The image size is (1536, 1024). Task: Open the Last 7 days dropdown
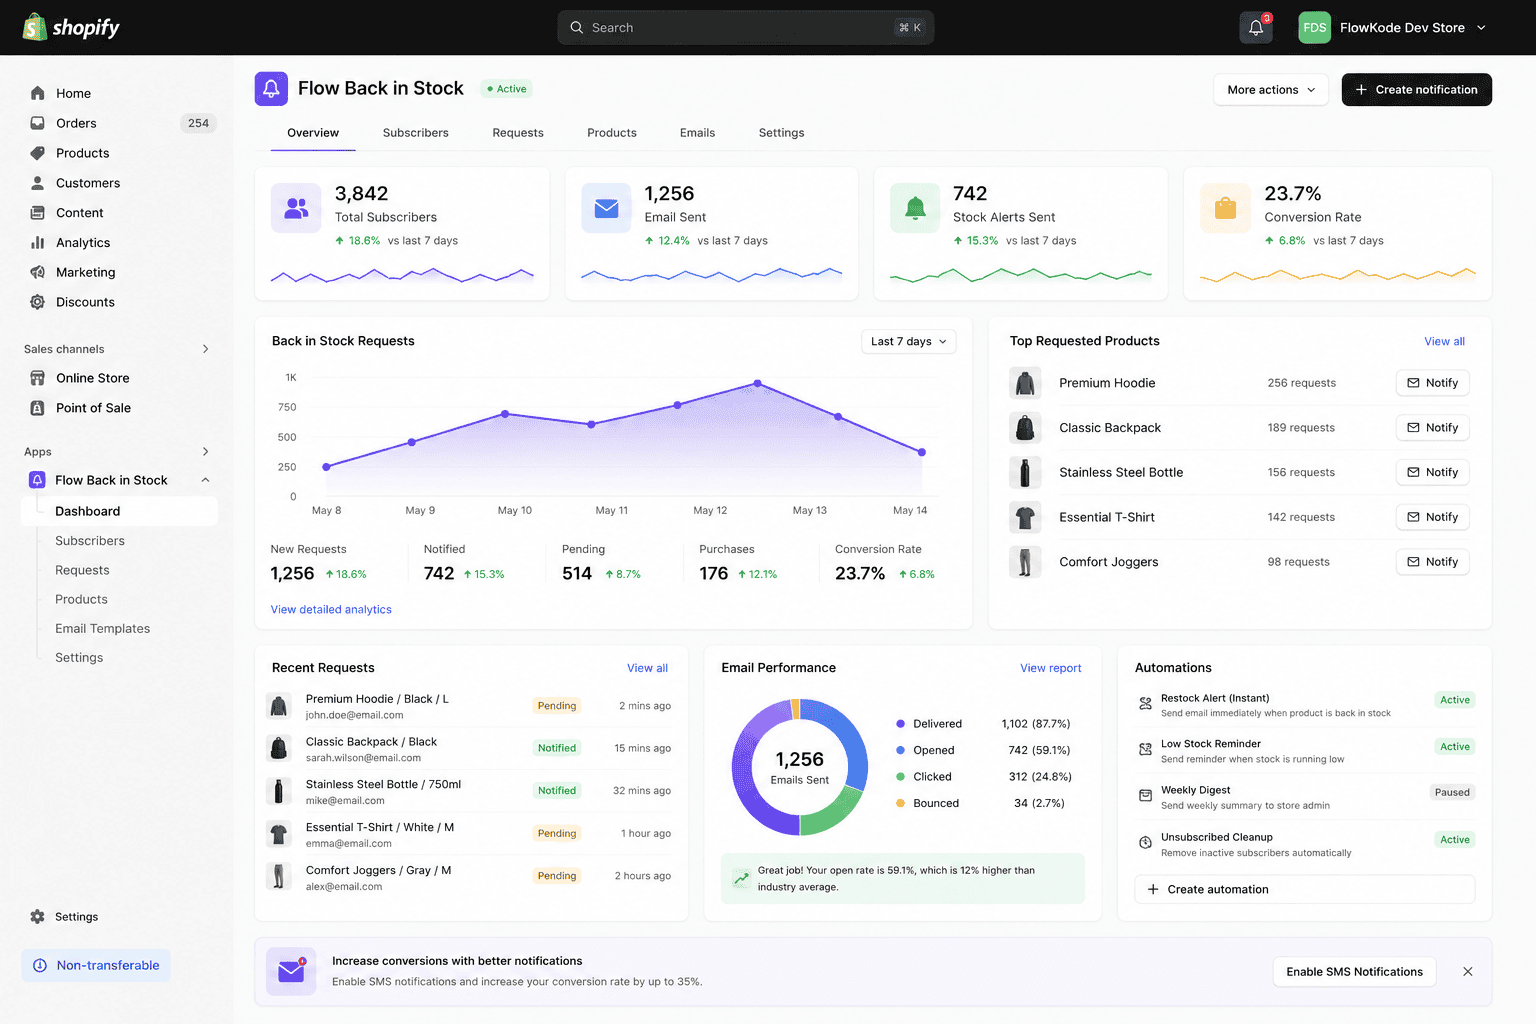coord(909,342)
